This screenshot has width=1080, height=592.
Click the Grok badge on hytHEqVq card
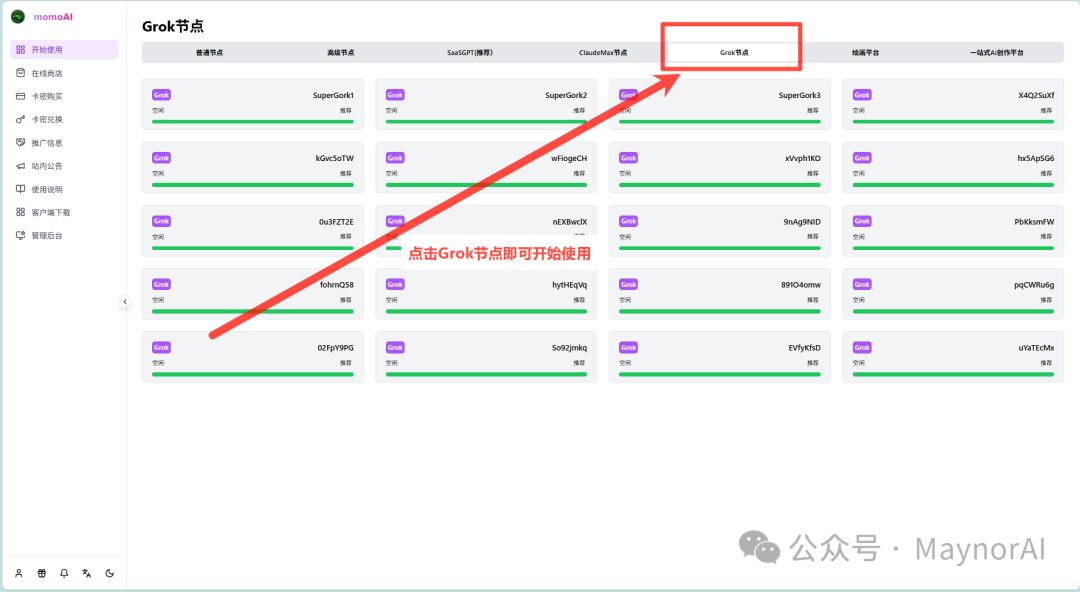[x=395, y=284]
